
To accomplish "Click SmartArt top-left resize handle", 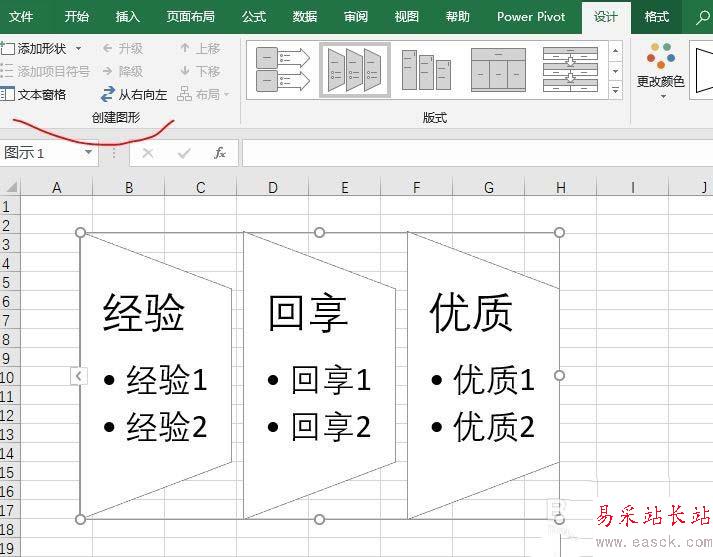I will click(x=80, y=233).
